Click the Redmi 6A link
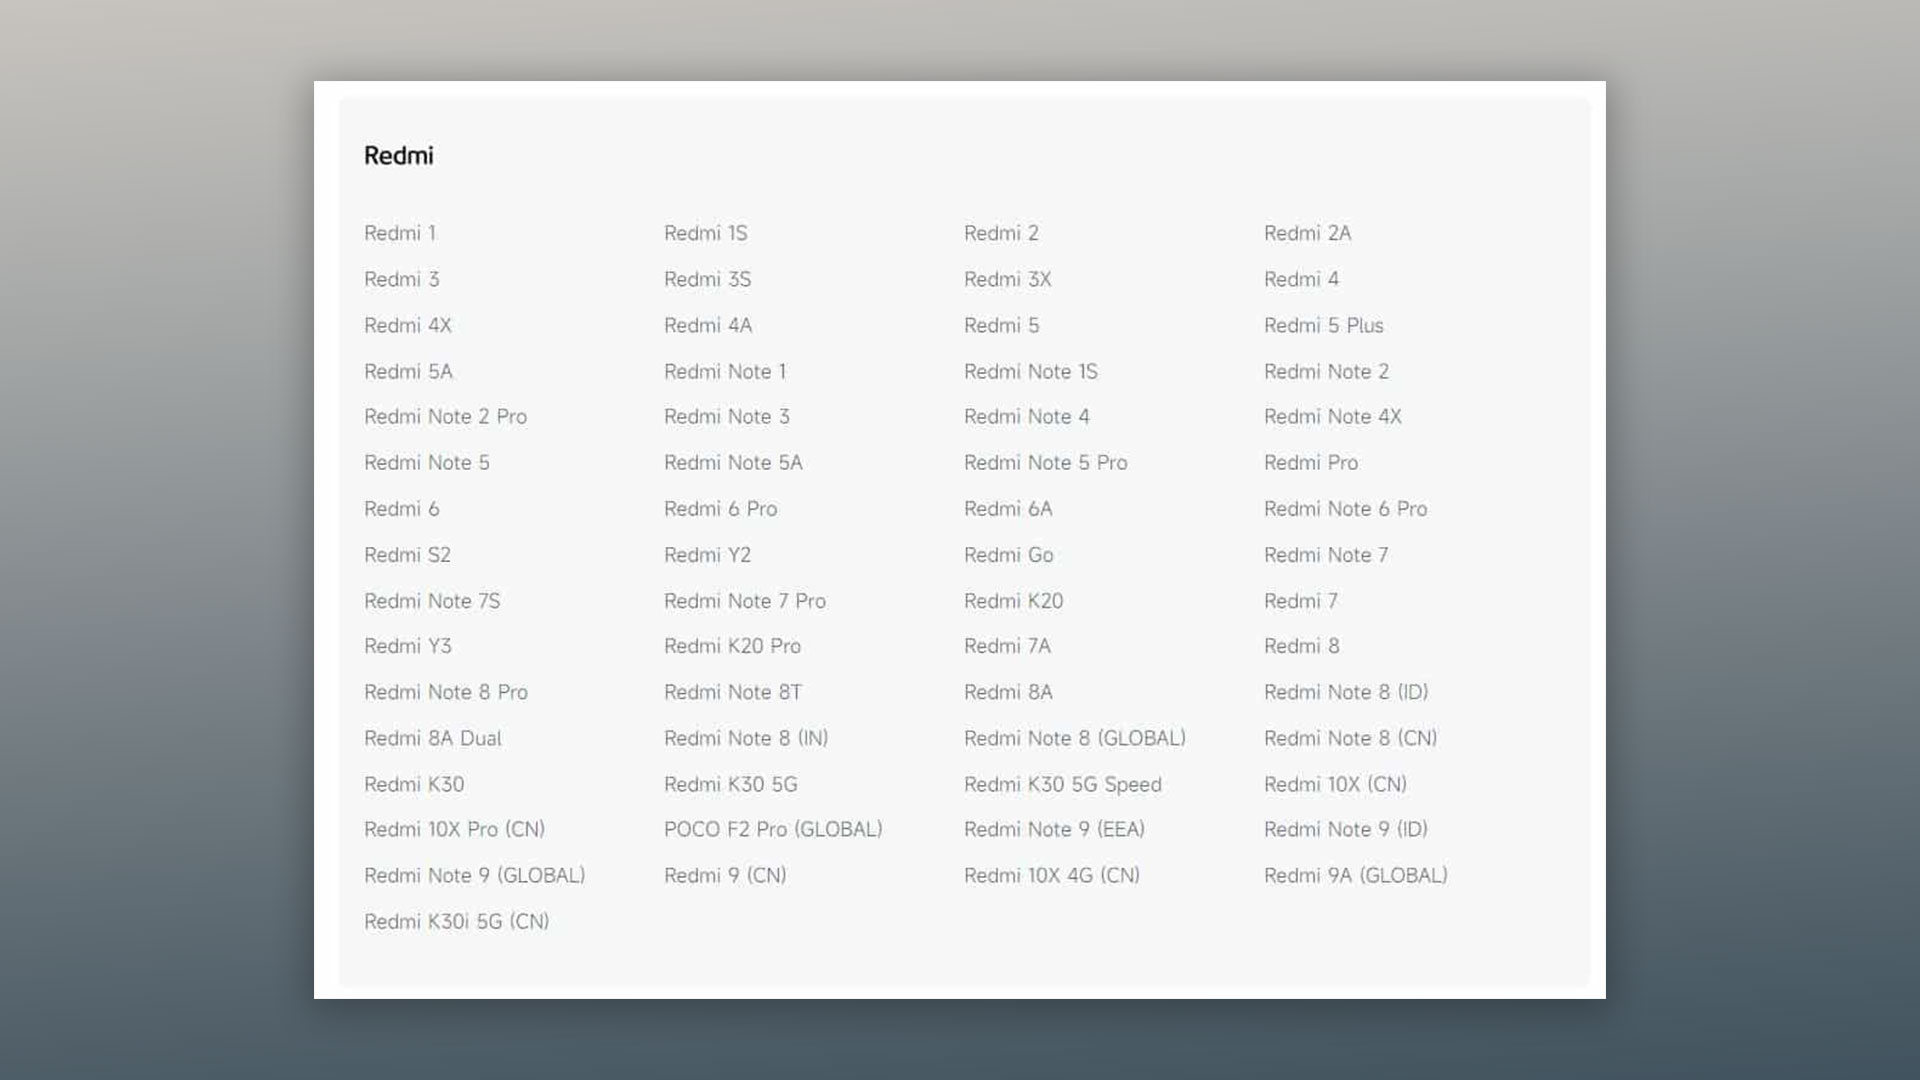The height and width of the screenshot is (1080, 1920). [1008, 508]
